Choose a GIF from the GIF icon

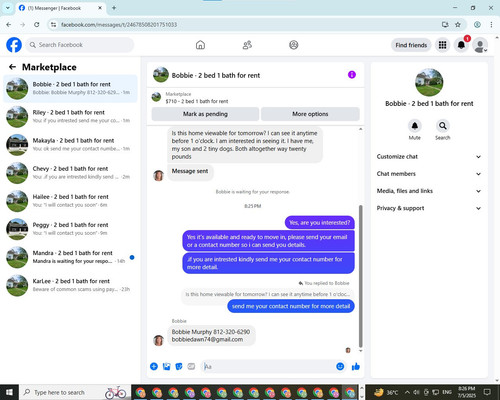pyautogui.click(x=191, y=366)
